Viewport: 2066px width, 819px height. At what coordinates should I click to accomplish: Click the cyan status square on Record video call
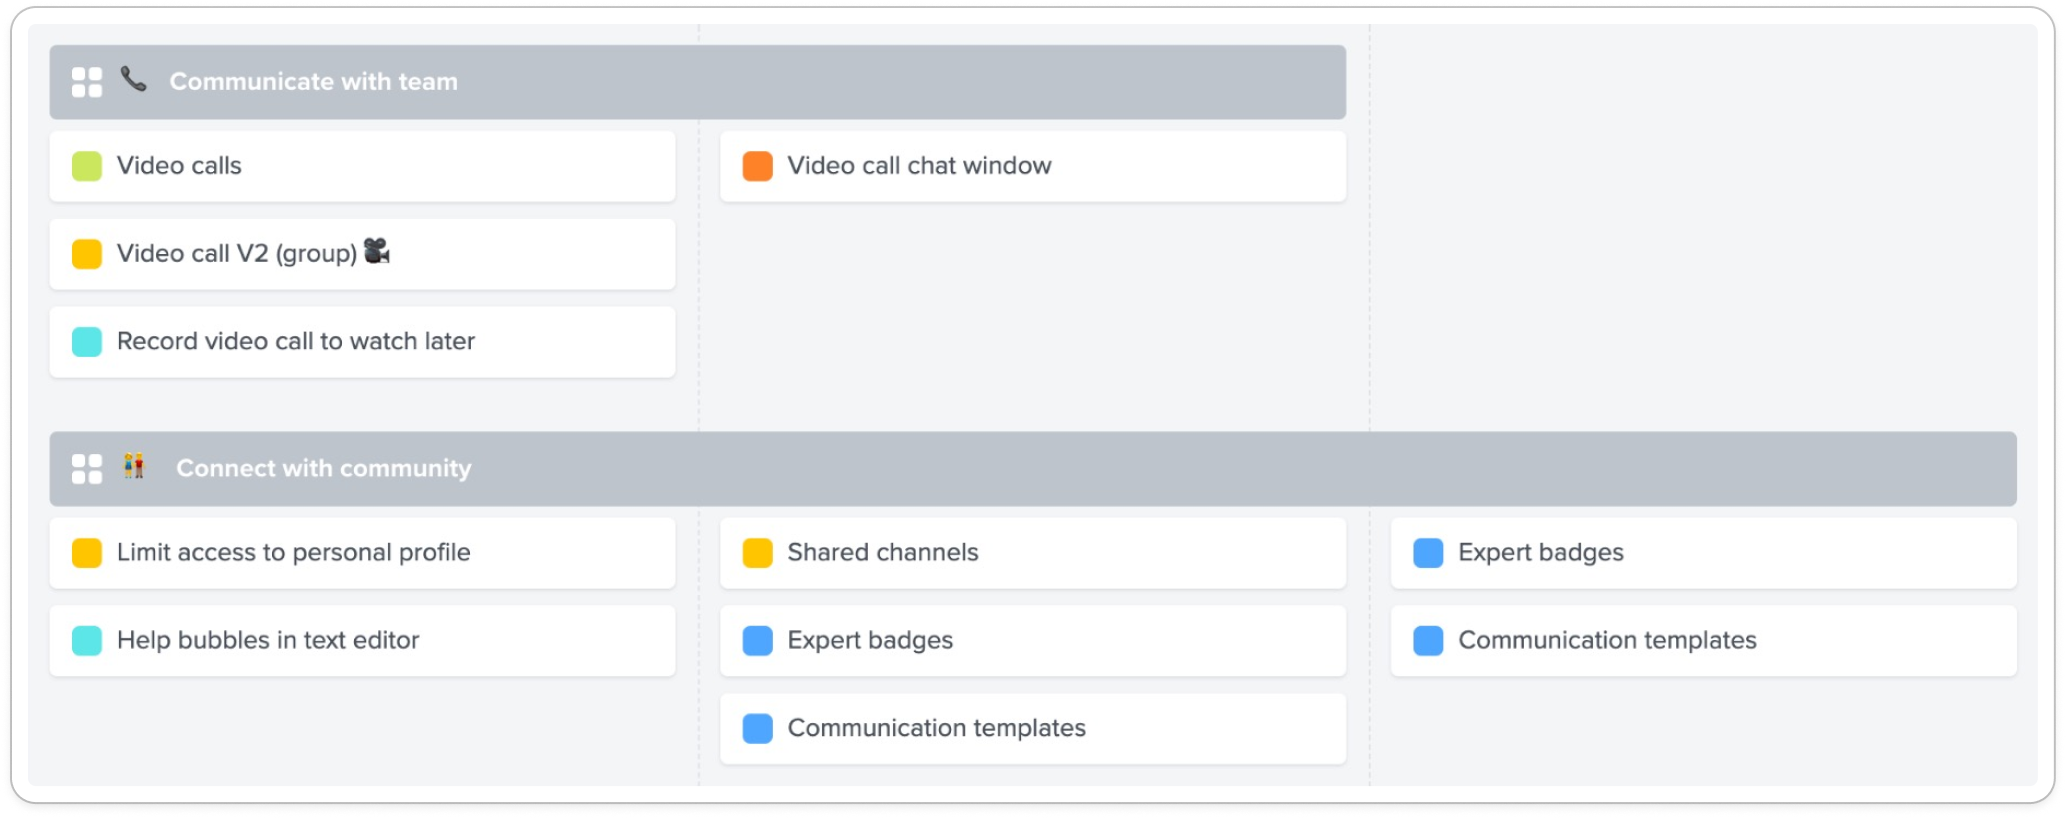coord(87,342)
